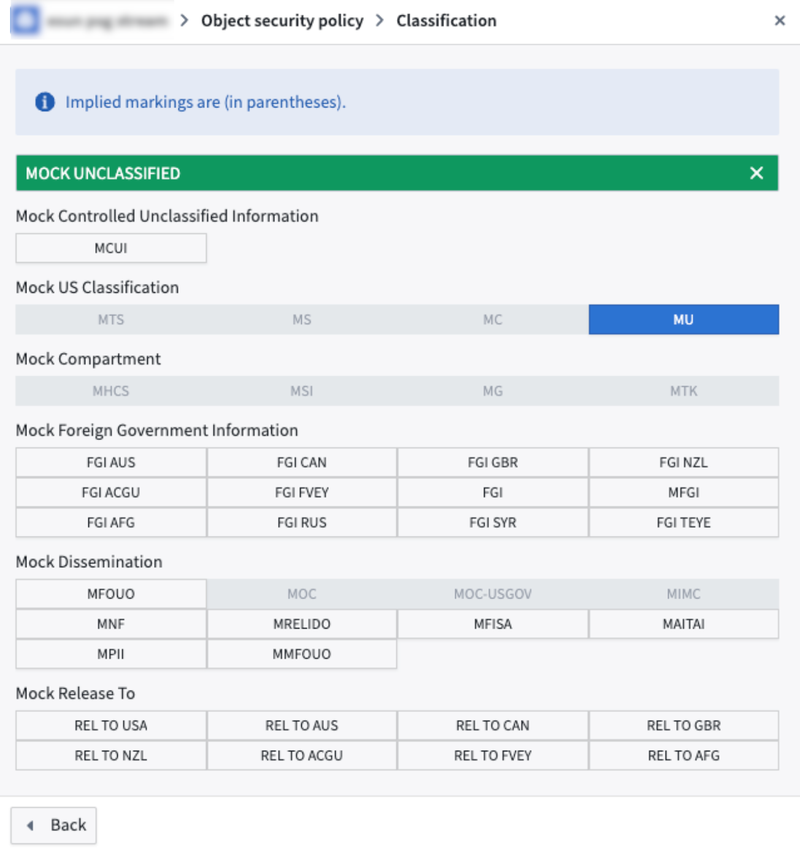
Task: Close the Classification dialog
Action: 780,21
